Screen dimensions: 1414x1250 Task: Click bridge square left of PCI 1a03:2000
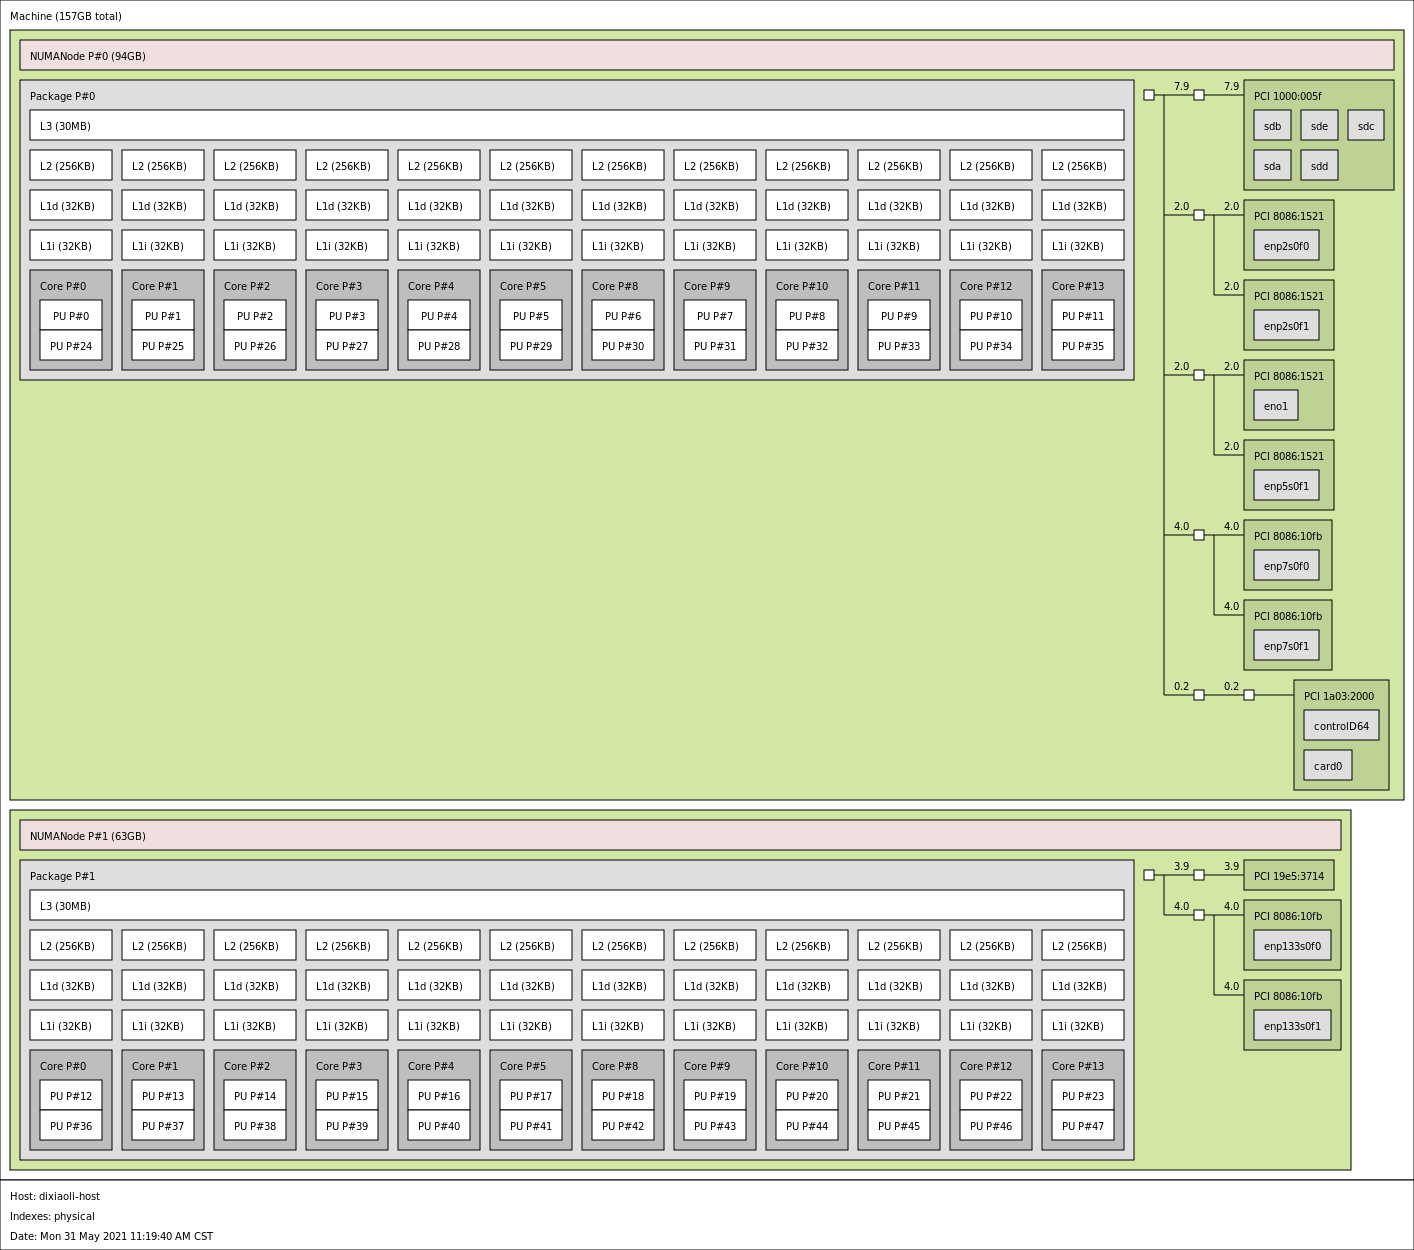coord(1249,695)
